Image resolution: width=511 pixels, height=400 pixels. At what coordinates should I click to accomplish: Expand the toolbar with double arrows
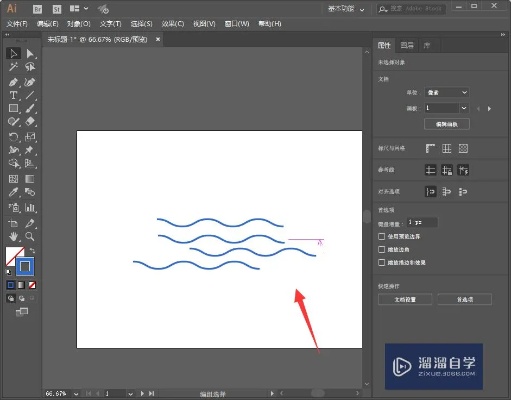(x=7, y=35)
